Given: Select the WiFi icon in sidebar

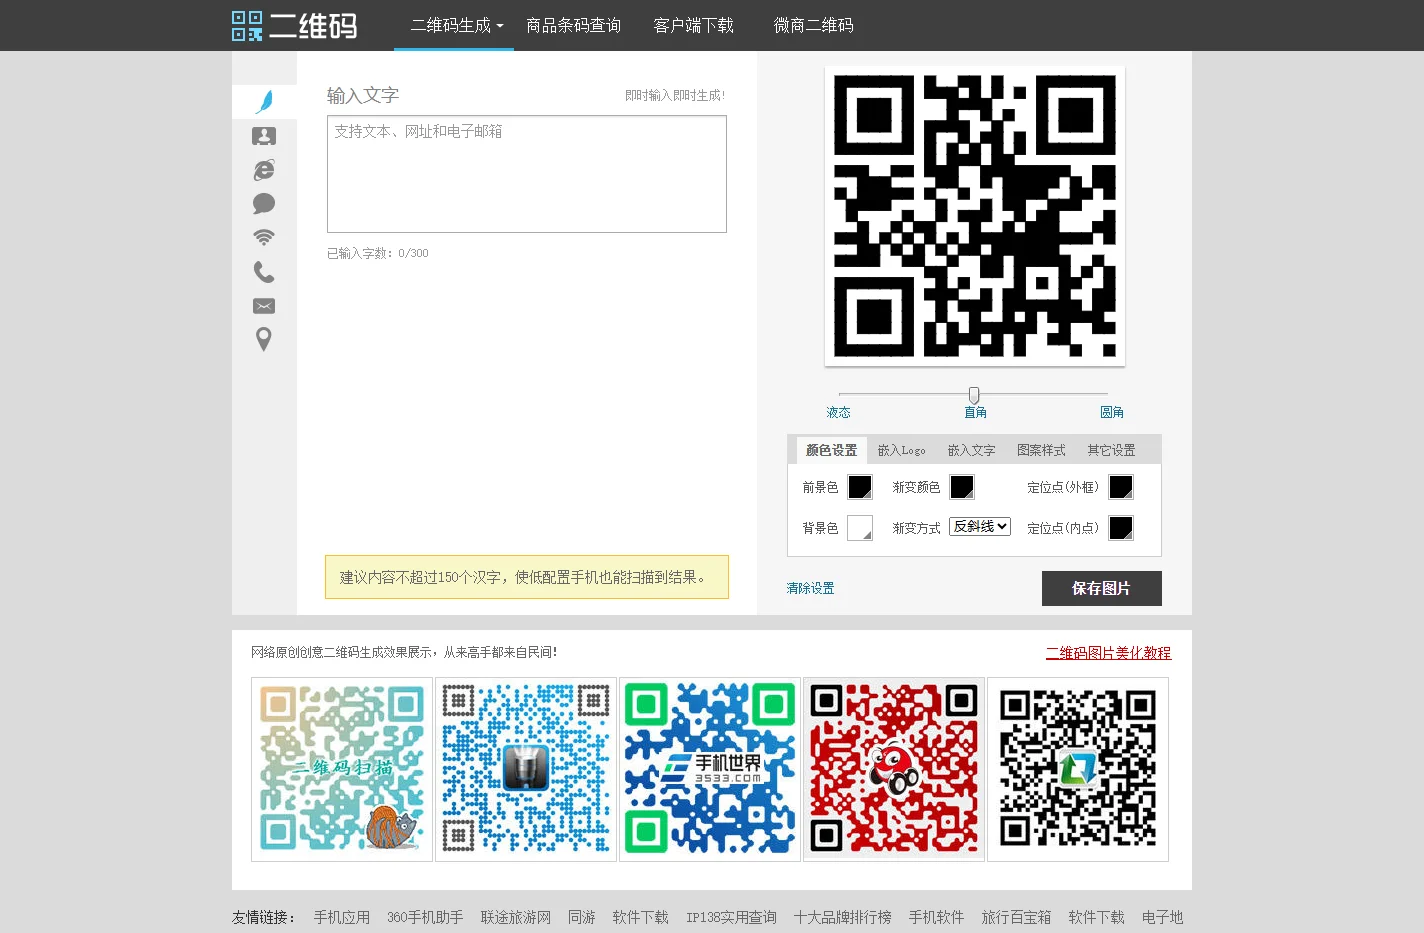Looking at the screenshot, I should 264,238.
